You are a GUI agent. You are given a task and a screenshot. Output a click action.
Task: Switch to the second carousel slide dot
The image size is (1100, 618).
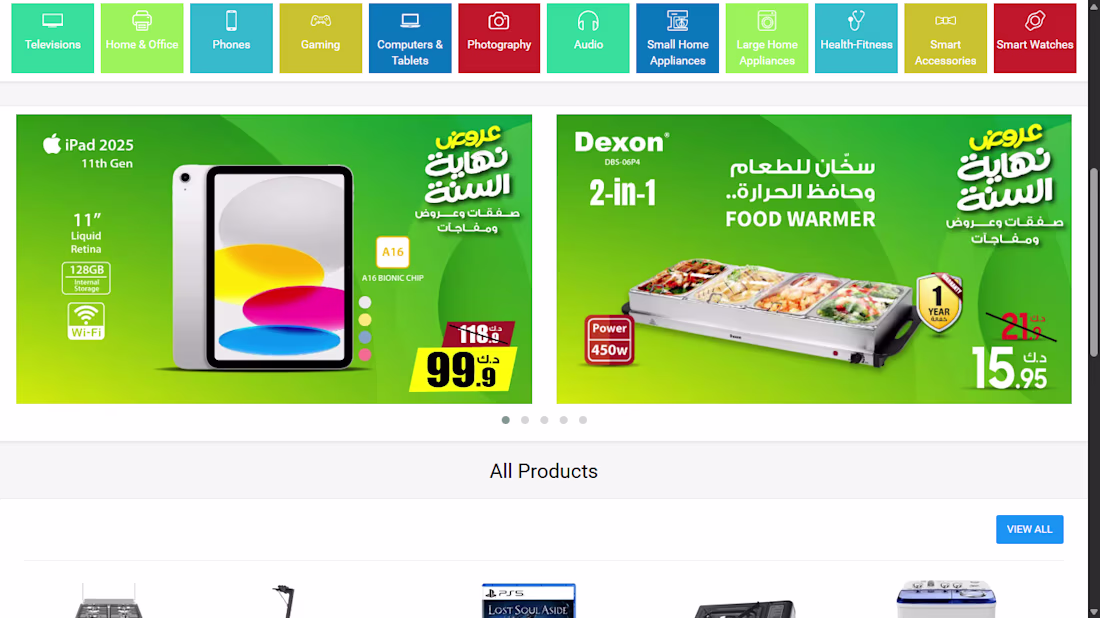point(525,420)
